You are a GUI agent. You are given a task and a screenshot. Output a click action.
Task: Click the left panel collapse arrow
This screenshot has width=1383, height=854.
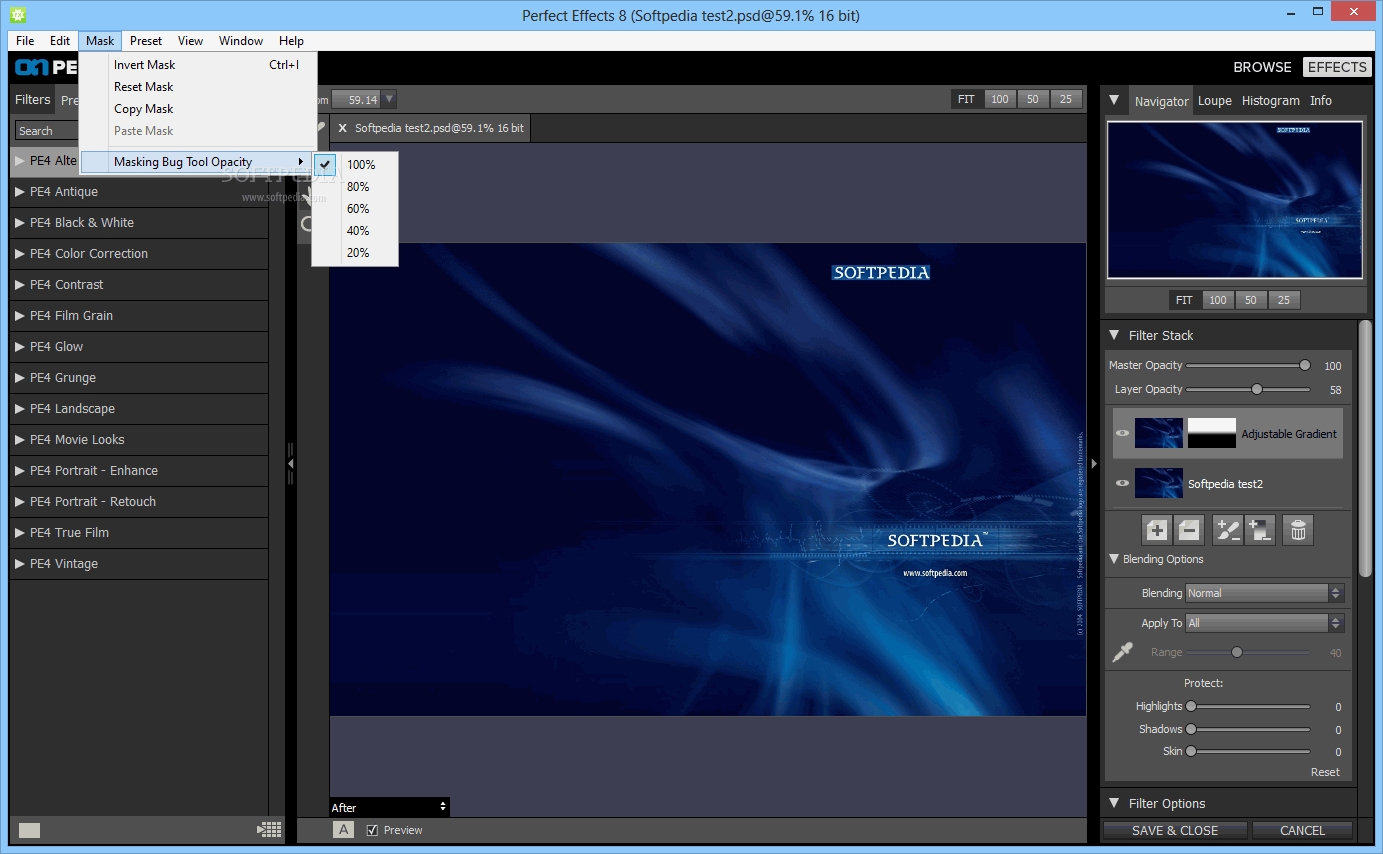290,464
